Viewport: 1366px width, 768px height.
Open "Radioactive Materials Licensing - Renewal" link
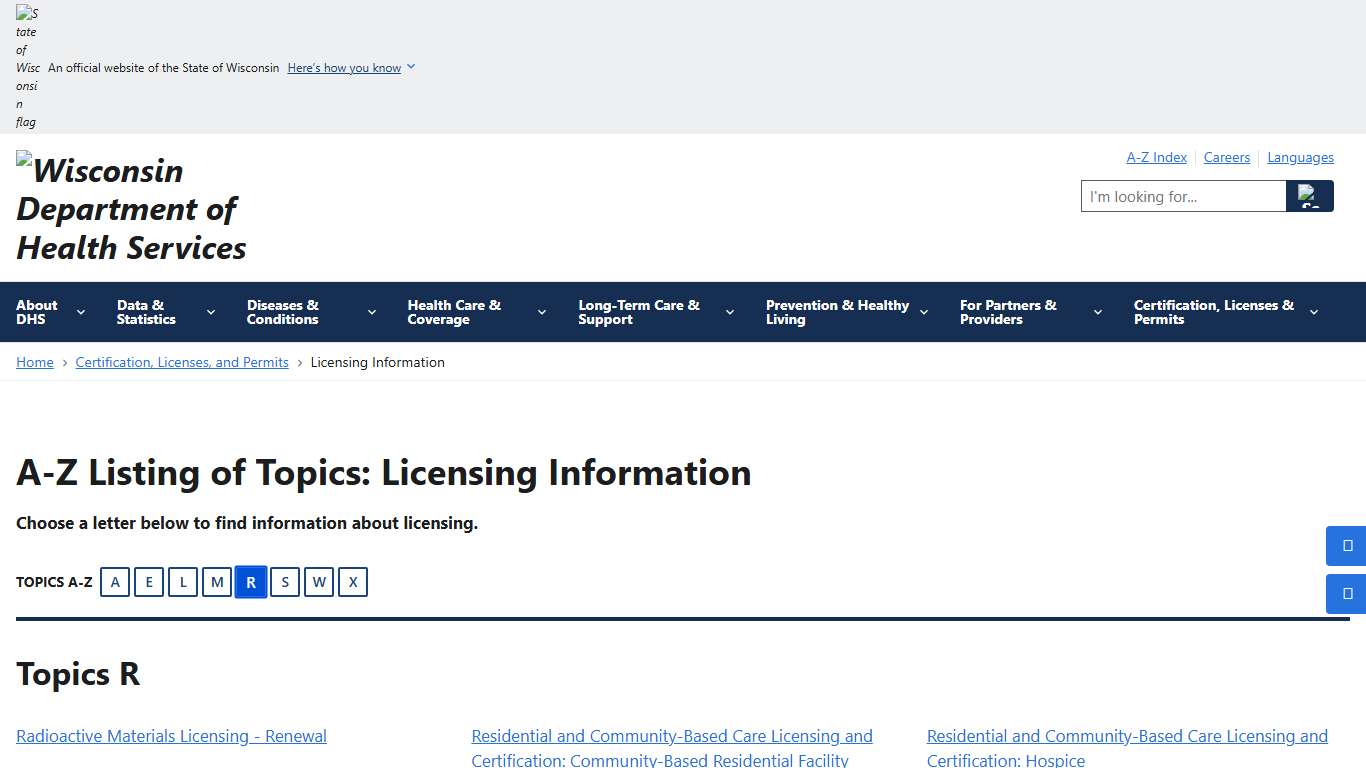click(x=170, y=736)
